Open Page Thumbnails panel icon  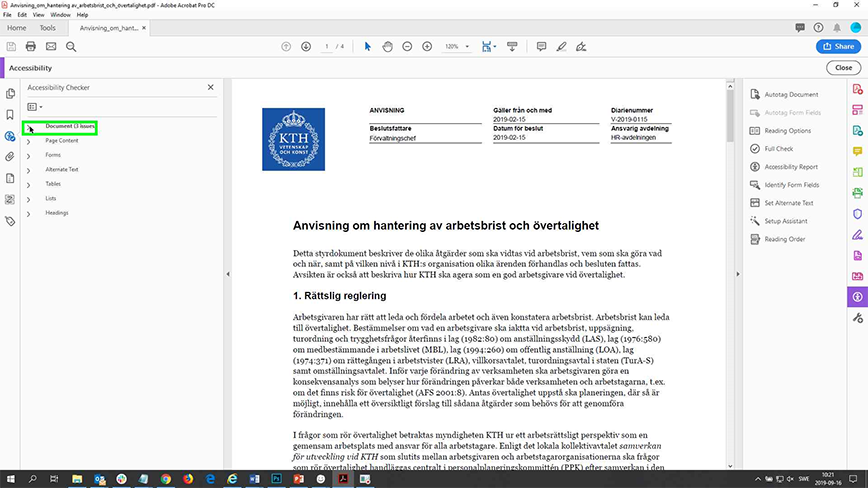[10, 94]
